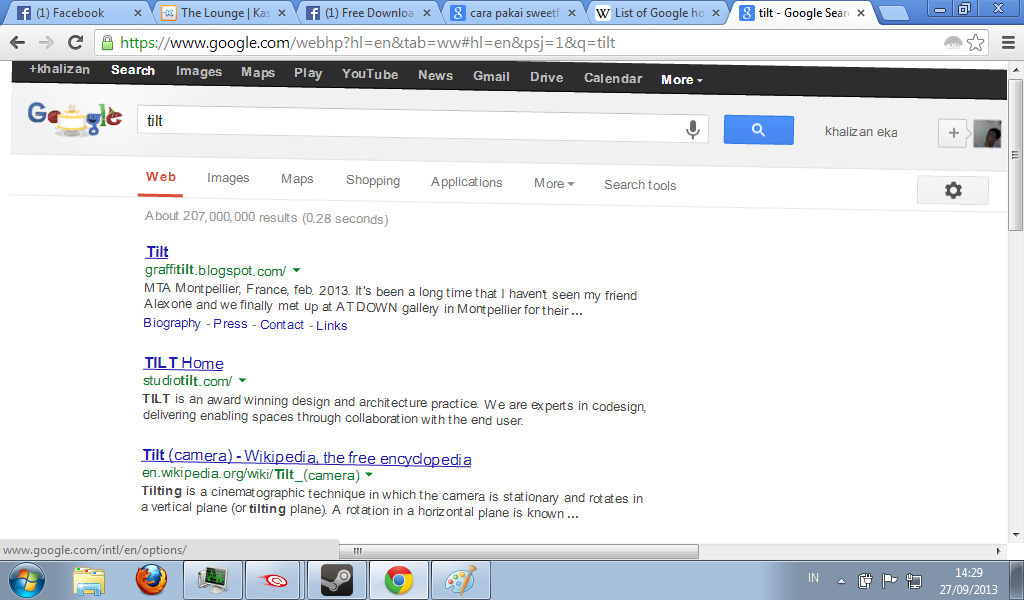Launch Firefox from the taskbar
Image resolution: width=1024 pixels, height=600 pixels.
point(152,580)
